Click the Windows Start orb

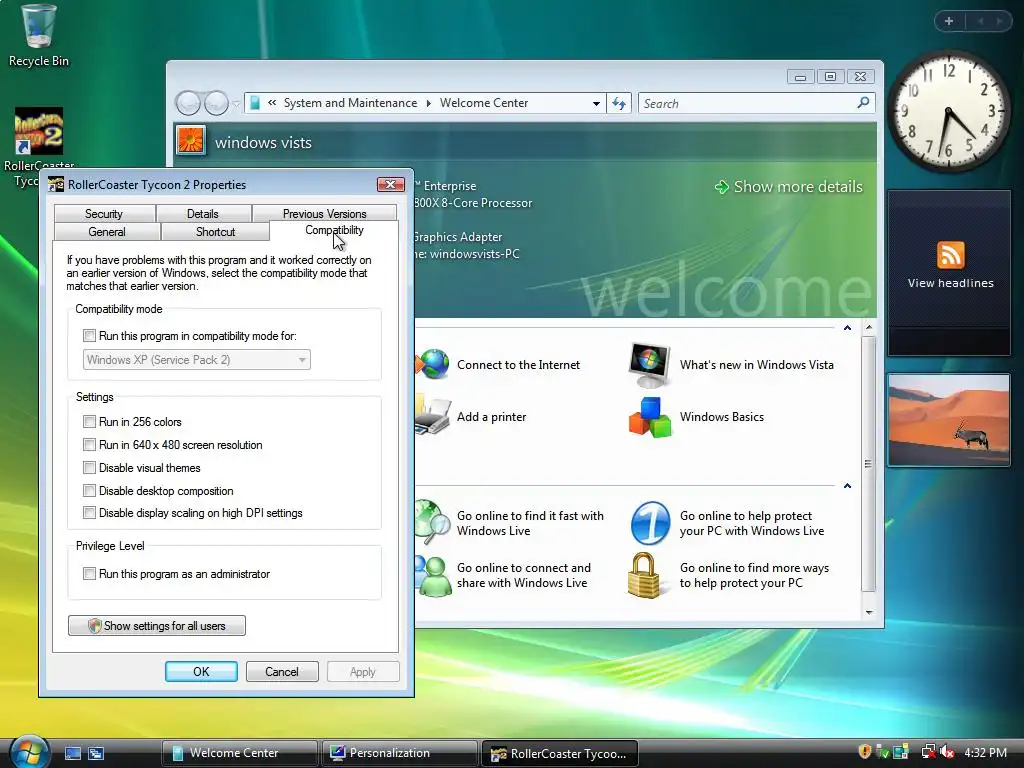(x=29, y=752)
